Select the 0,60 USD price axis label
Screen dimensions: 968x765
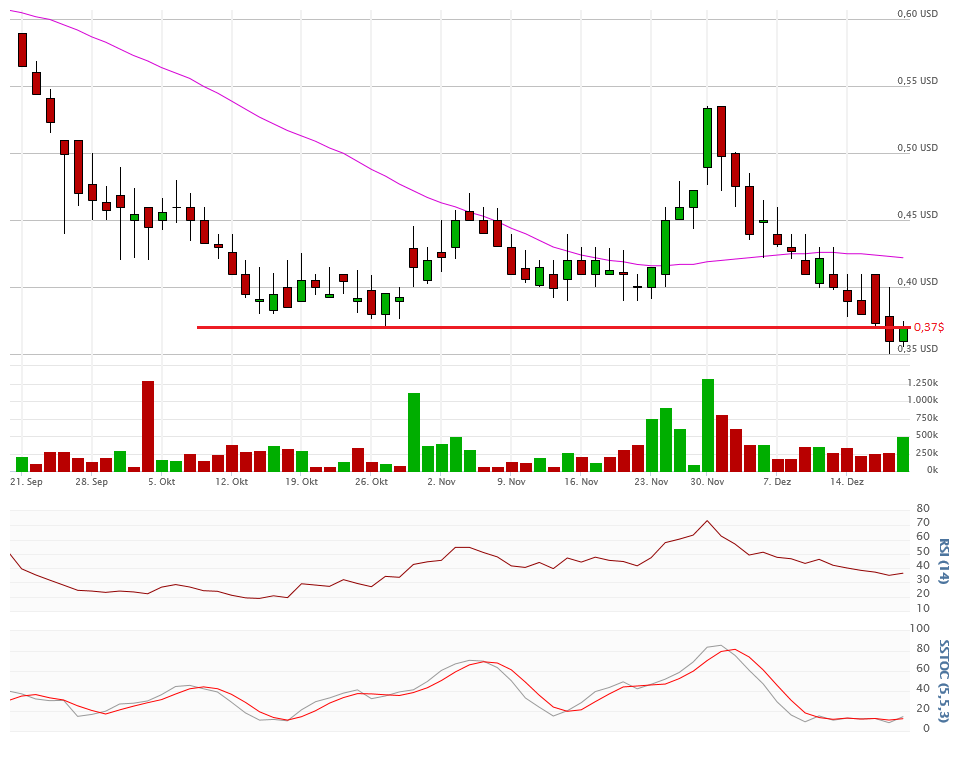pyautogui.click(x=917, y=14)
